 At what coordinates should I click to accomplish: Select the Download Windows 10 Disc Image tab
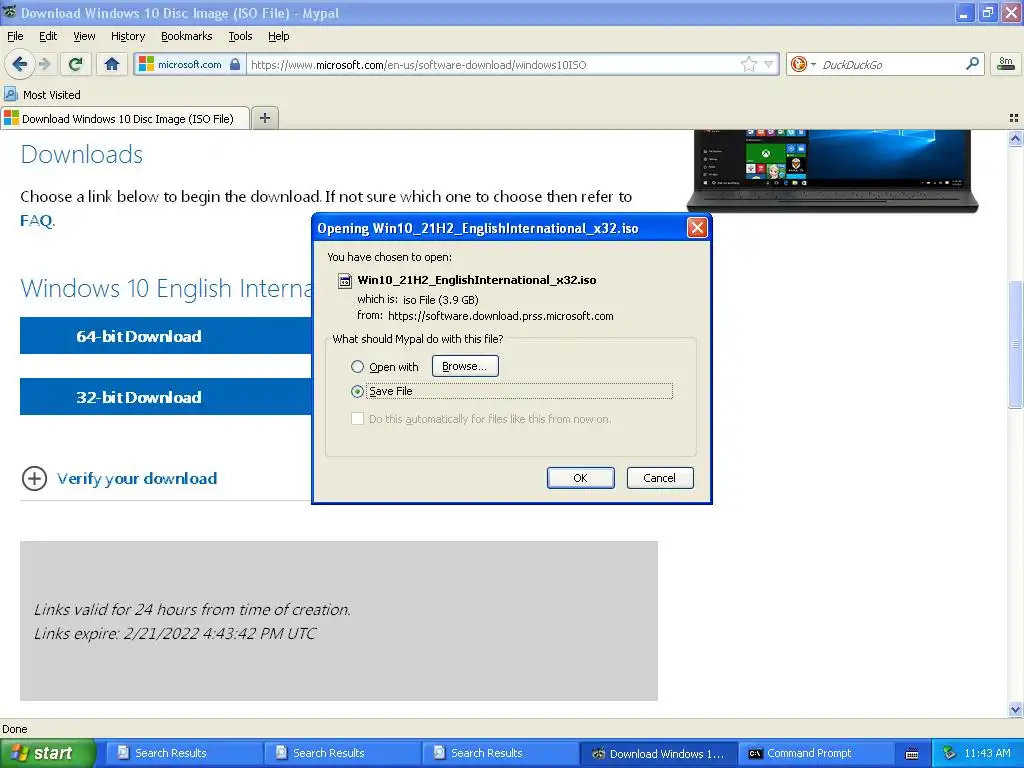click(x=125, y=118)
